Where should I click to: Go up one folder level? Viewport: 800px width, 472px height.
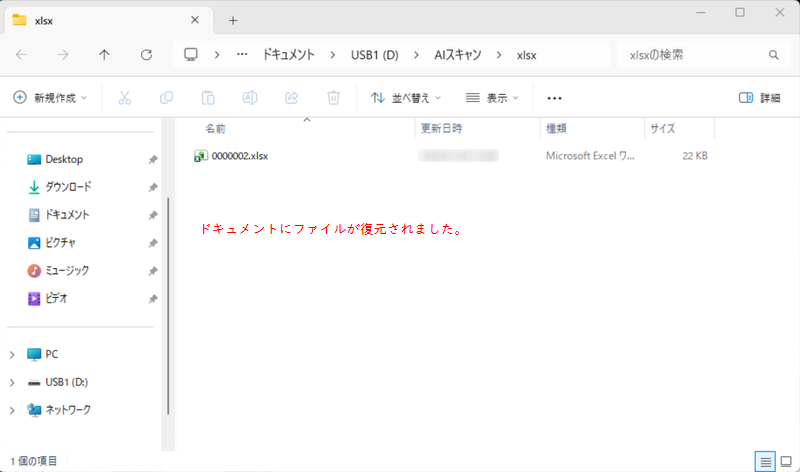(x=105, y=55)
